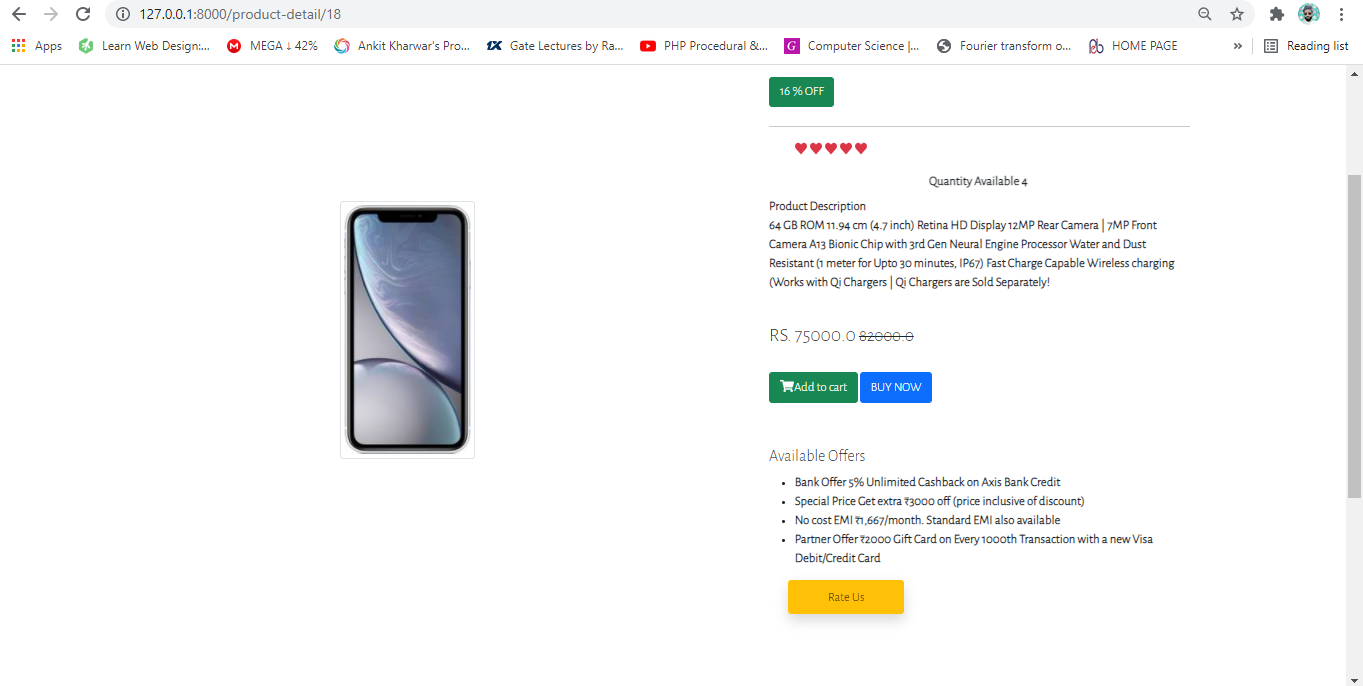Open the browser extensions puzzle icon
Image resolution: width=1363 pixels, height=686 pixels.
(x=1276, y=14)
